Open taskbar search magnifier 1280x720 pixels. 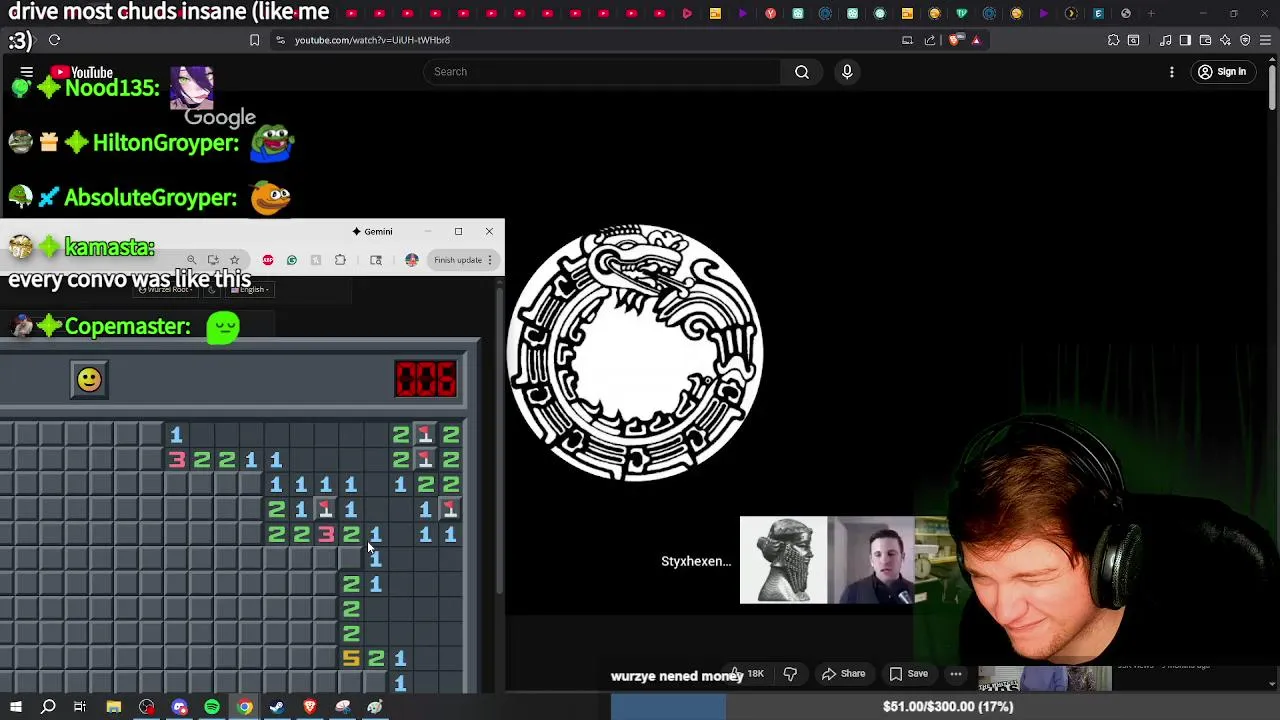coord(48,707)
